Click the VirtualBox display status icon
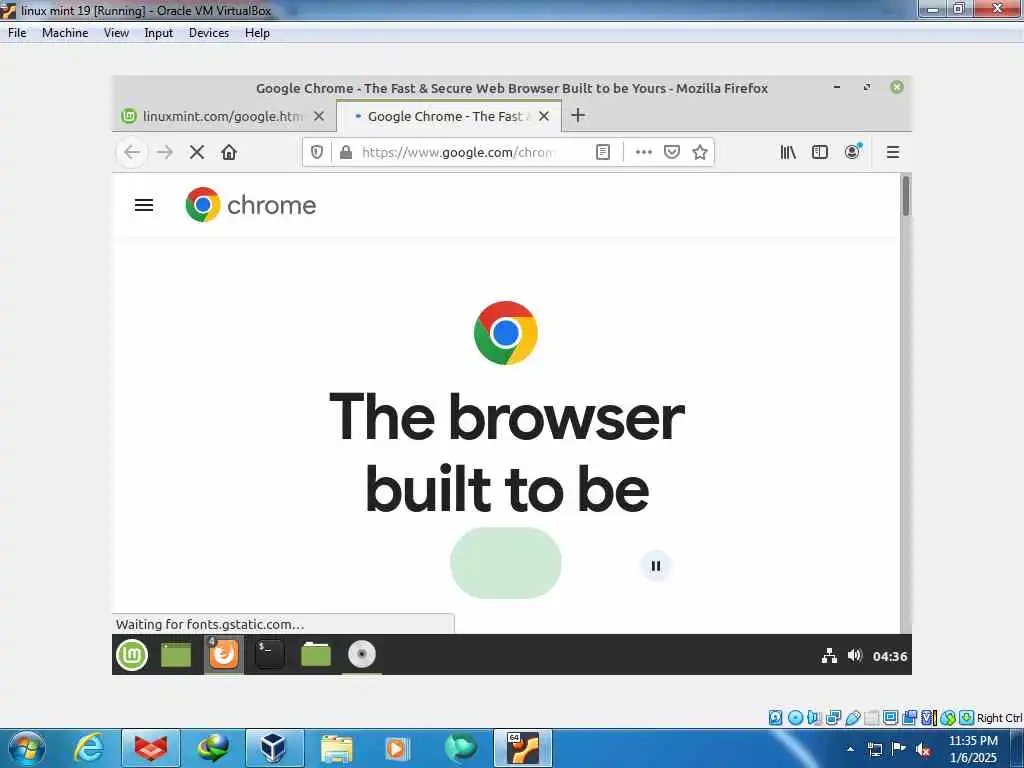The image size is (1024, 768). (x=890, y=718)
